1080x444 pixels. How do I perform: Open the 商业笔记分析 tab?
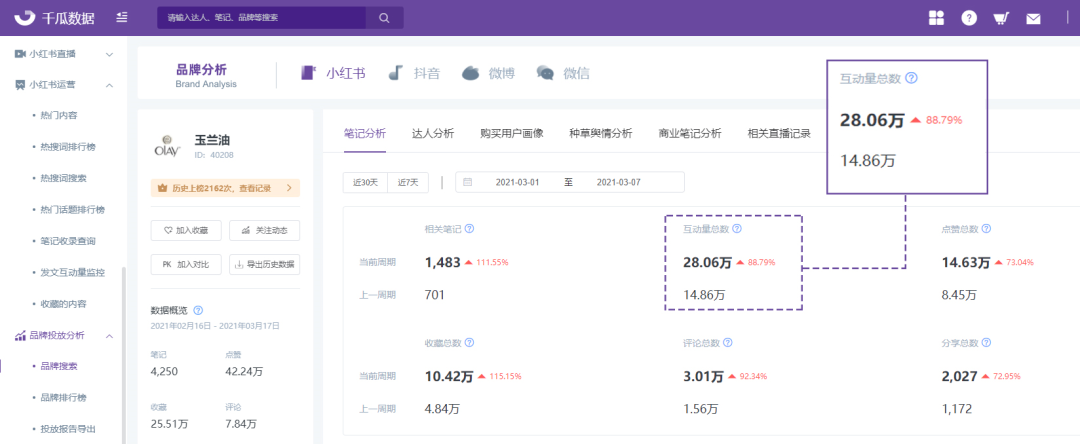pyautogui.click(x=689, y=134)
